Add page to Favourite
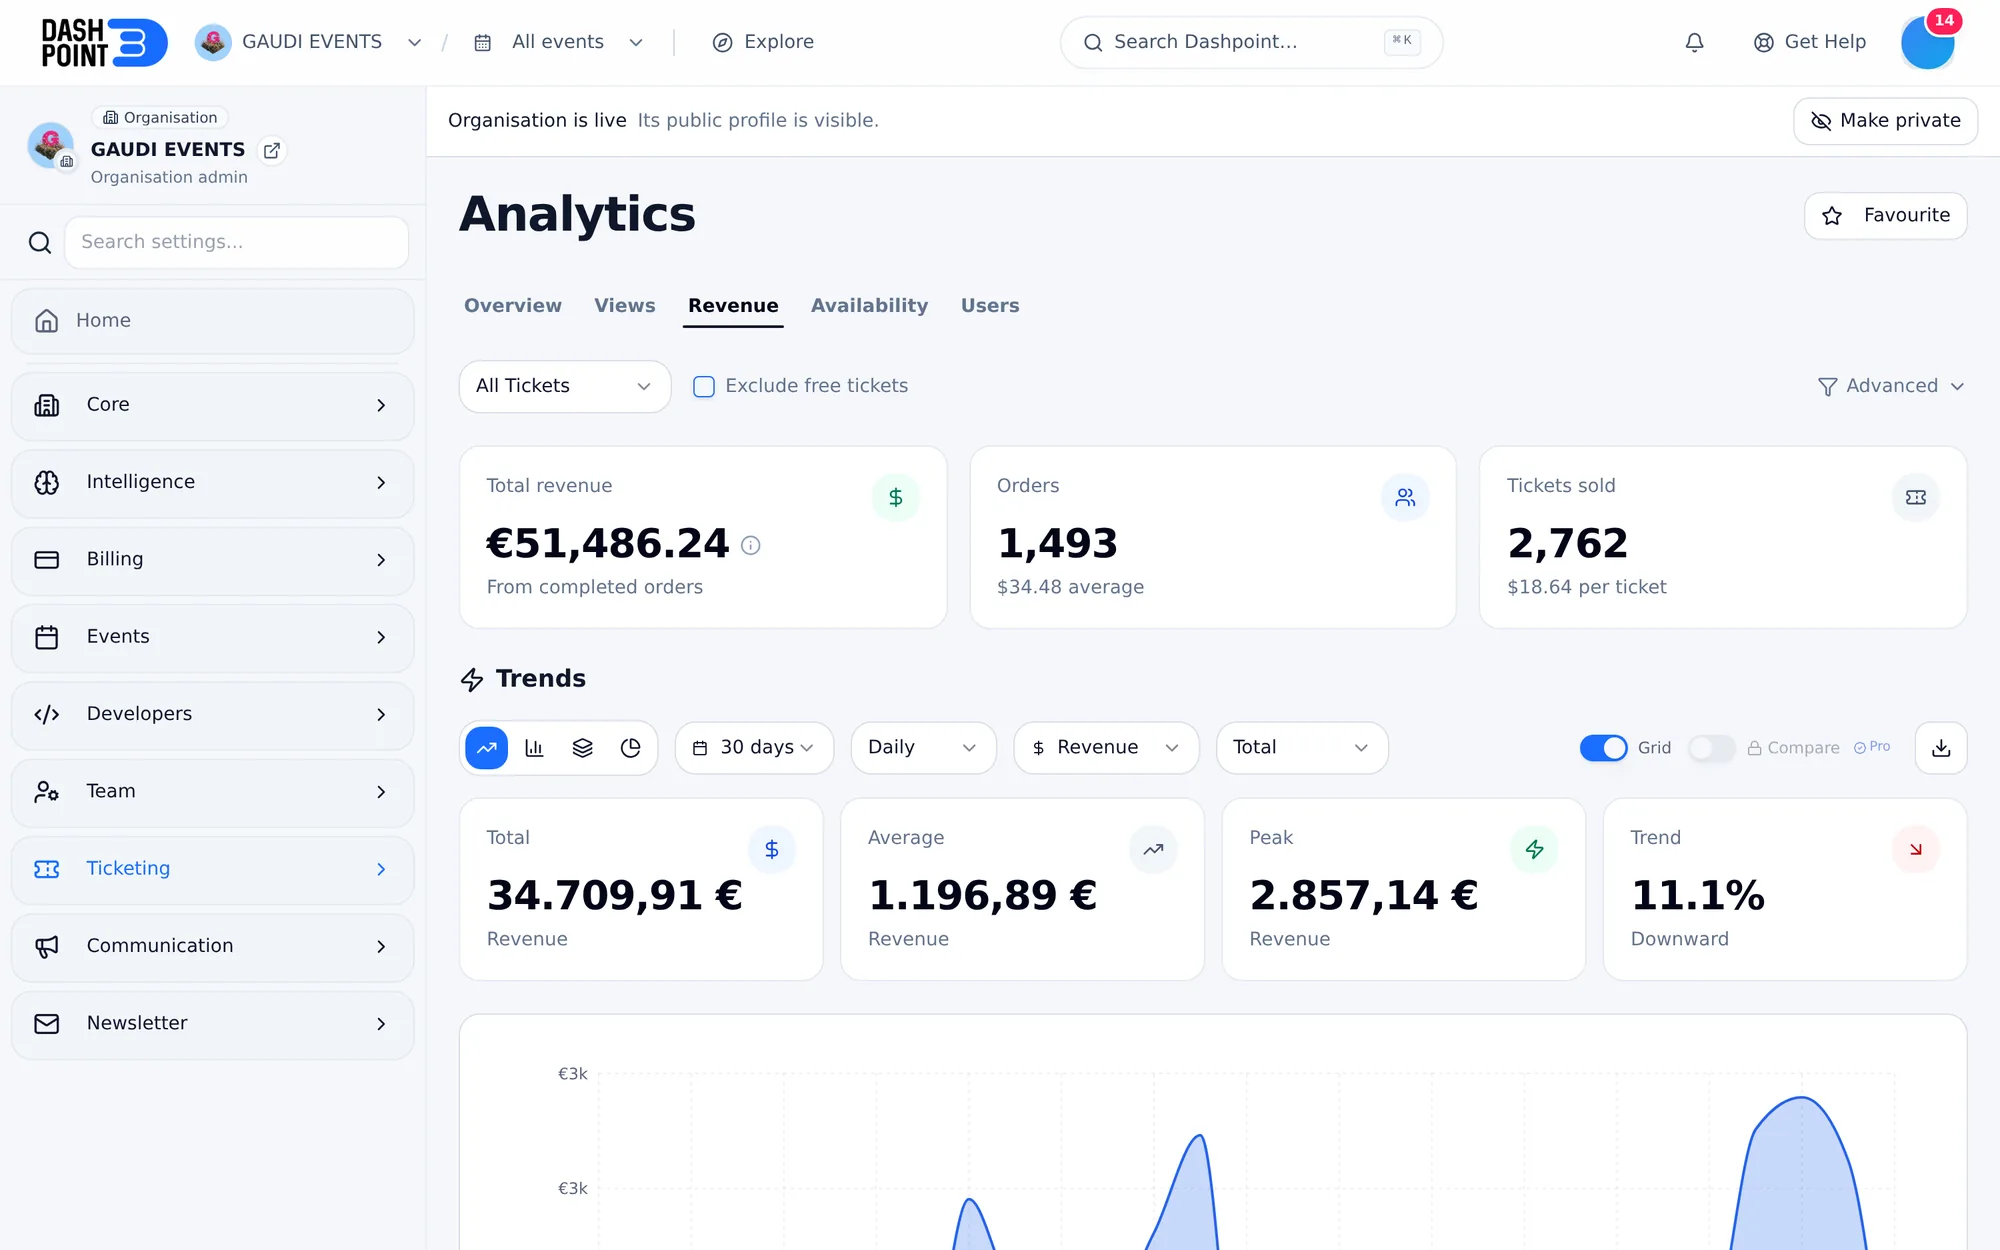This screenshot has height=1250, width=2000. (x=1885, y=216)
